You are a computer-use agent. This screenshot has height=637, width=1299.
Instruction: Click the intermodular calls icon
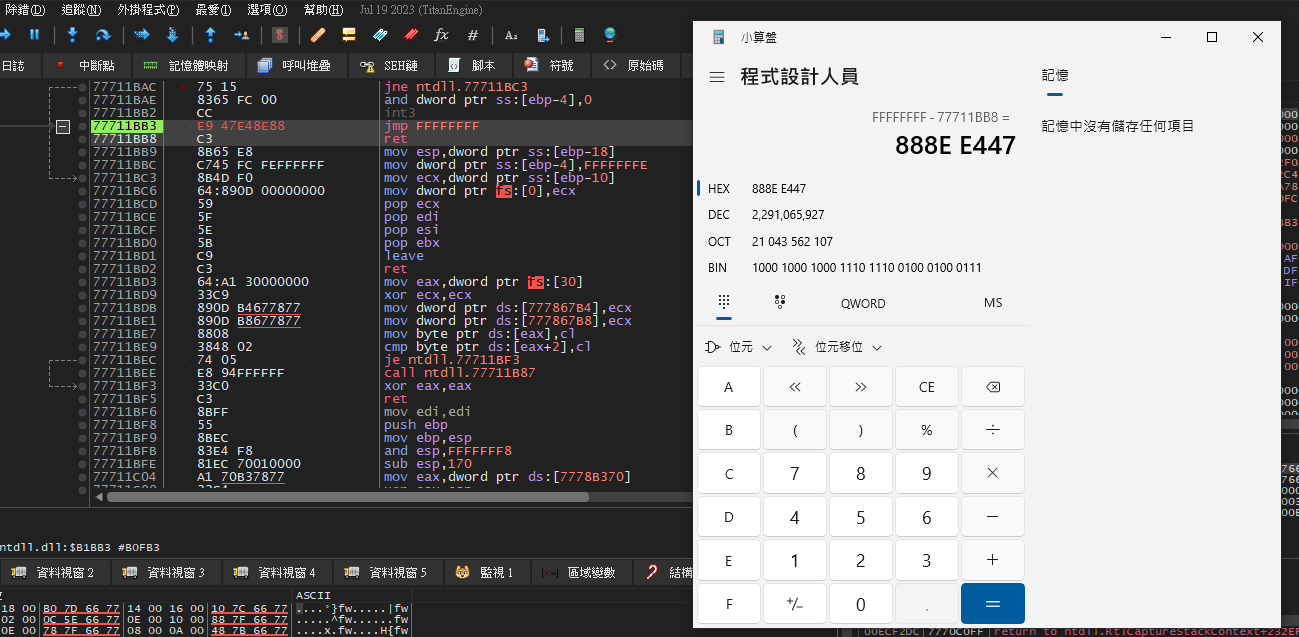tap(542, 35)
